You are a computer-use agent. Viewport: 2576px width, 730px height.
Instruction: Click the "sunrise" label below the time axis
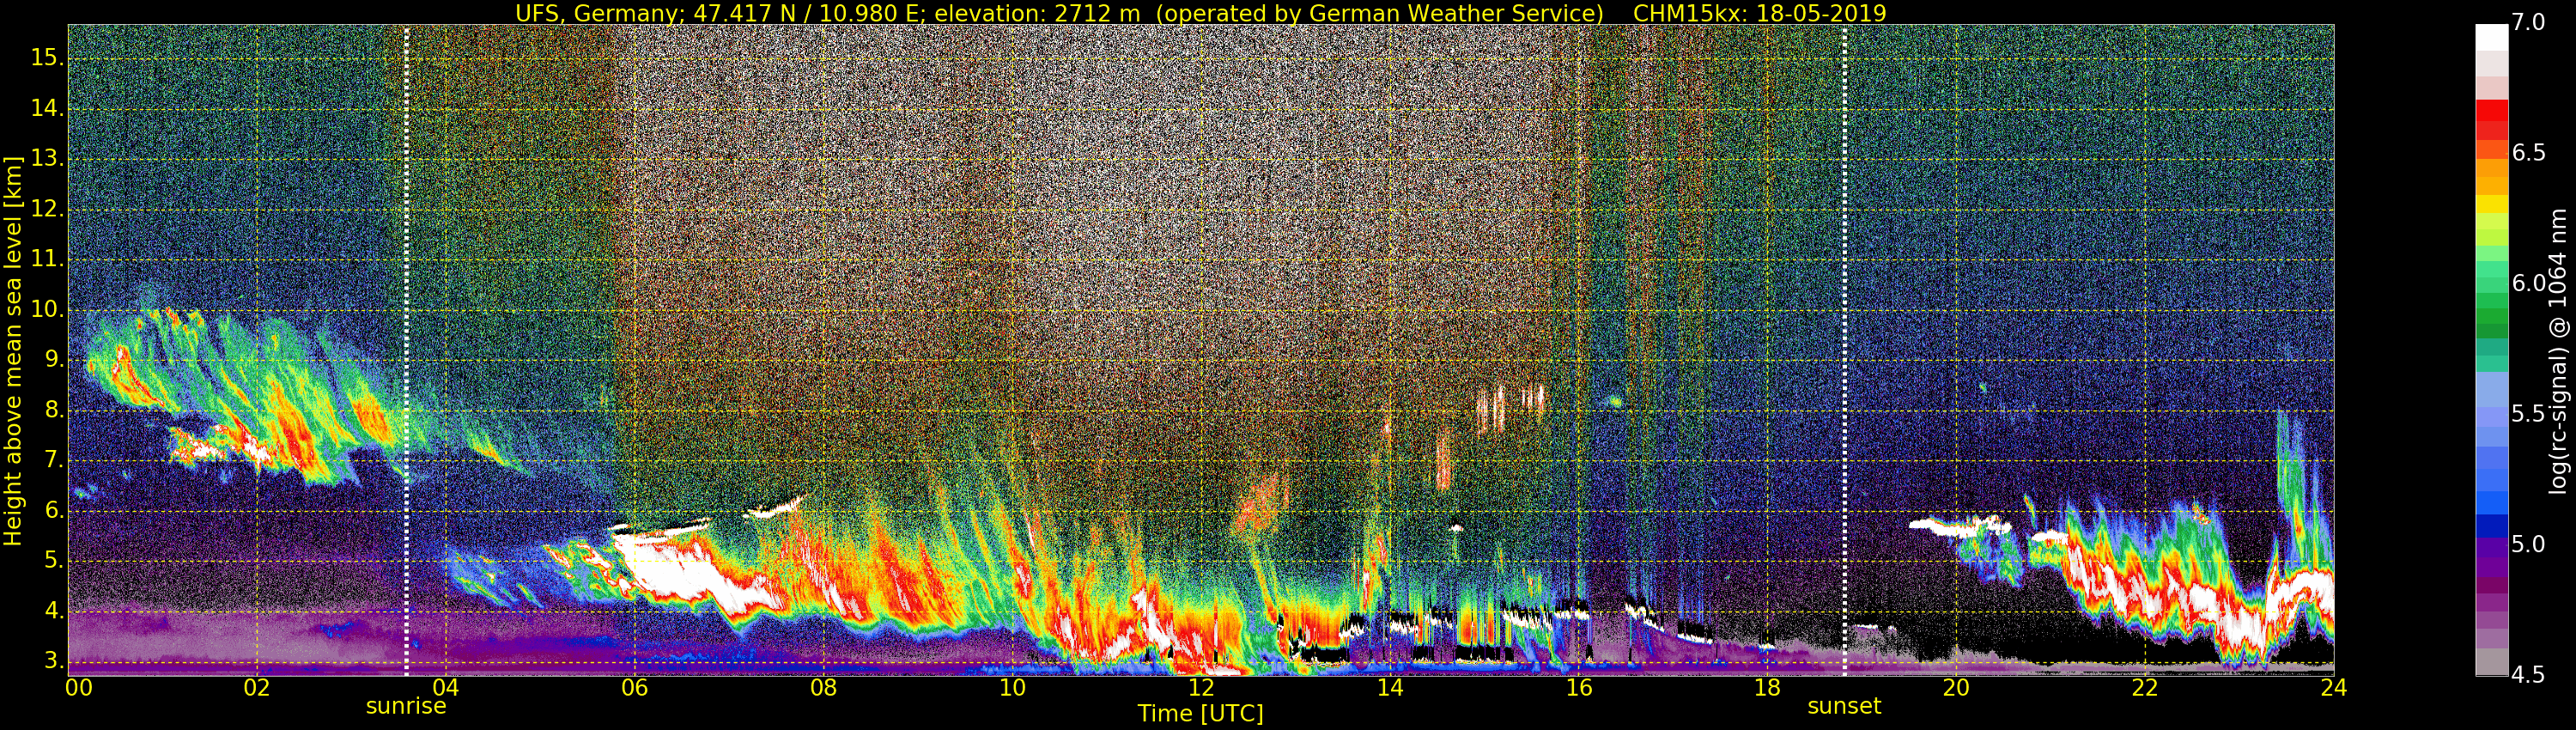coord(406,706)
